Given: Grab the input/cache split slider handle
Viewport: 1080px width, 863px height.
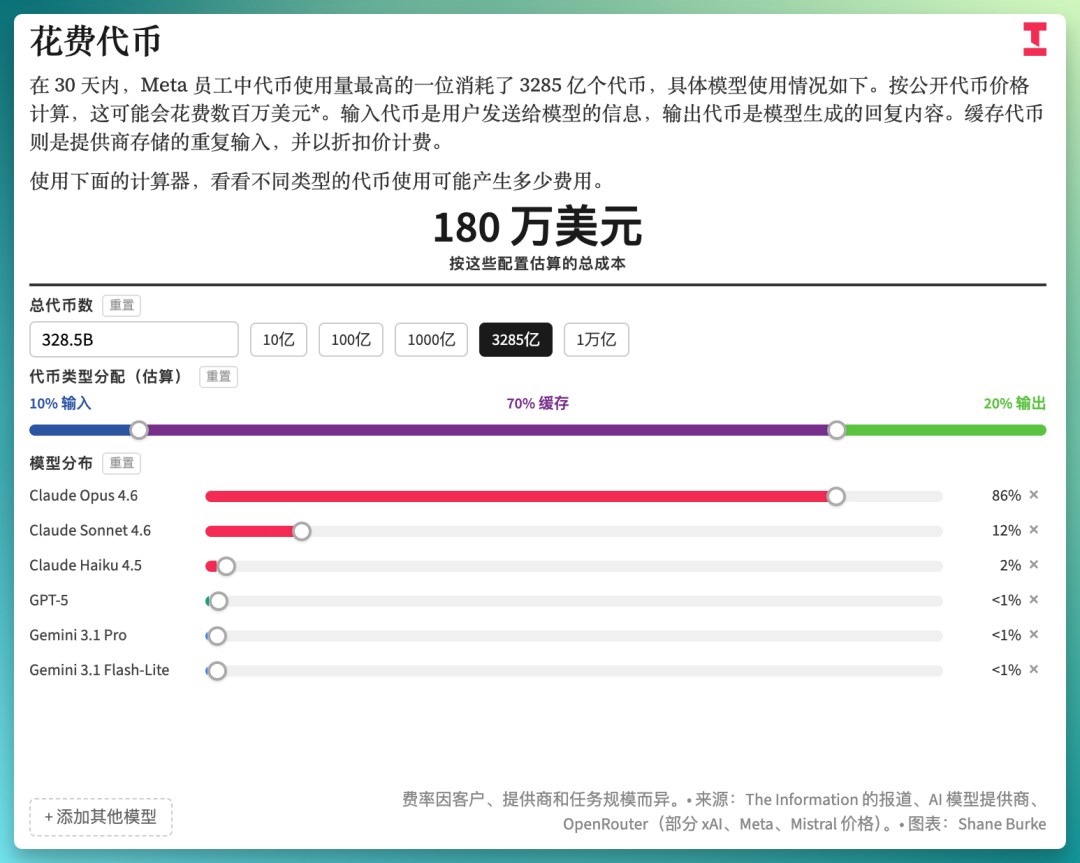Looking at the screenshot, I should 139,430.
